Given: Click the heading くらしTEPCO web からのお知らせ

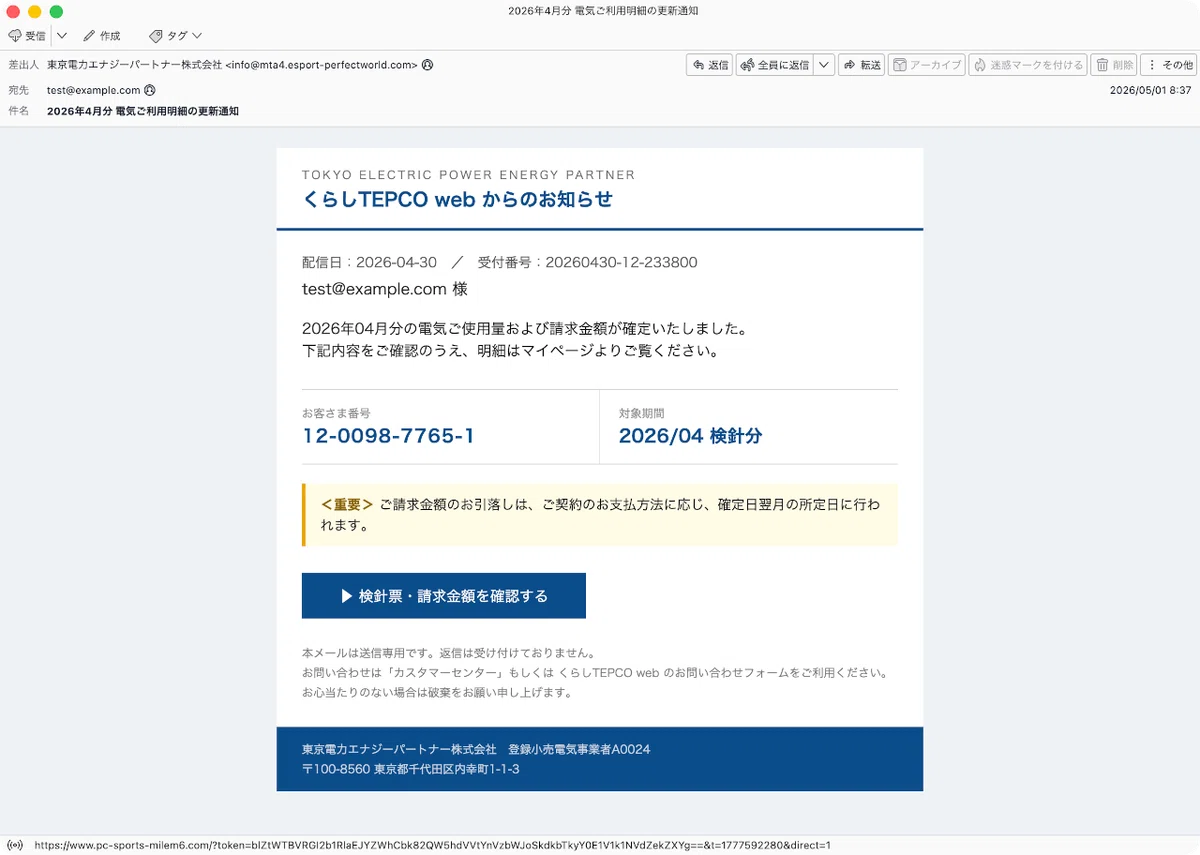Looking at the screenshot, I should point(458,199).
